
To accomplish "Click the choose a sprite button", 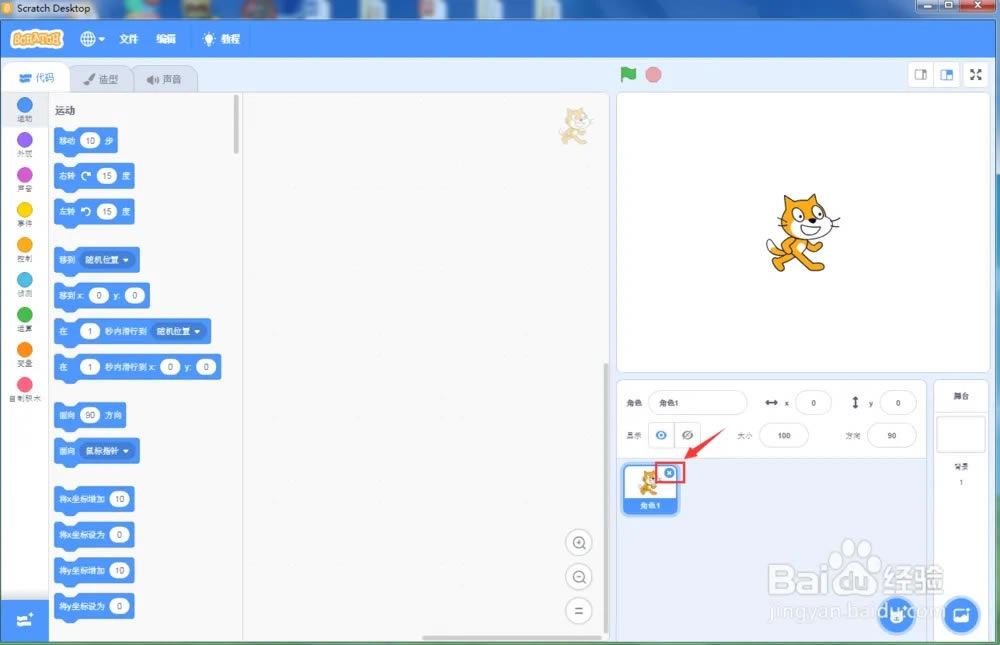I will pyautogui.click(x=896, y=615).
